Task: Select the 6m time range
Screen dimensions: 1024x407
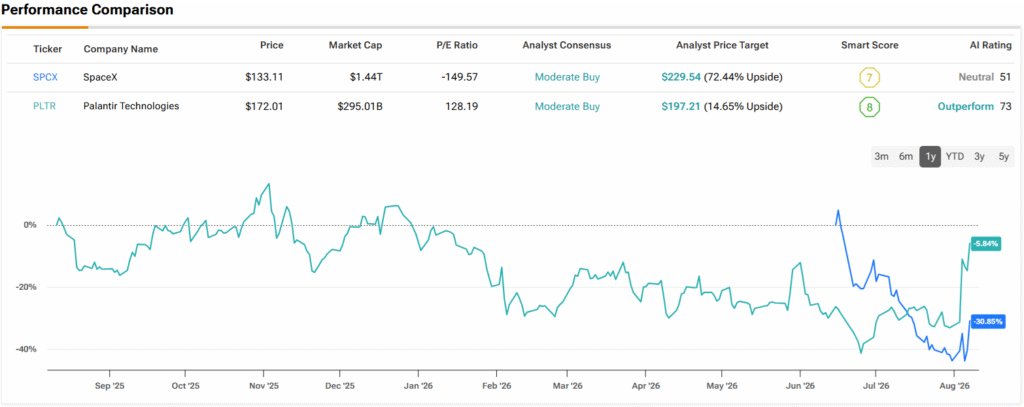Action: click(x=906, y=157)
